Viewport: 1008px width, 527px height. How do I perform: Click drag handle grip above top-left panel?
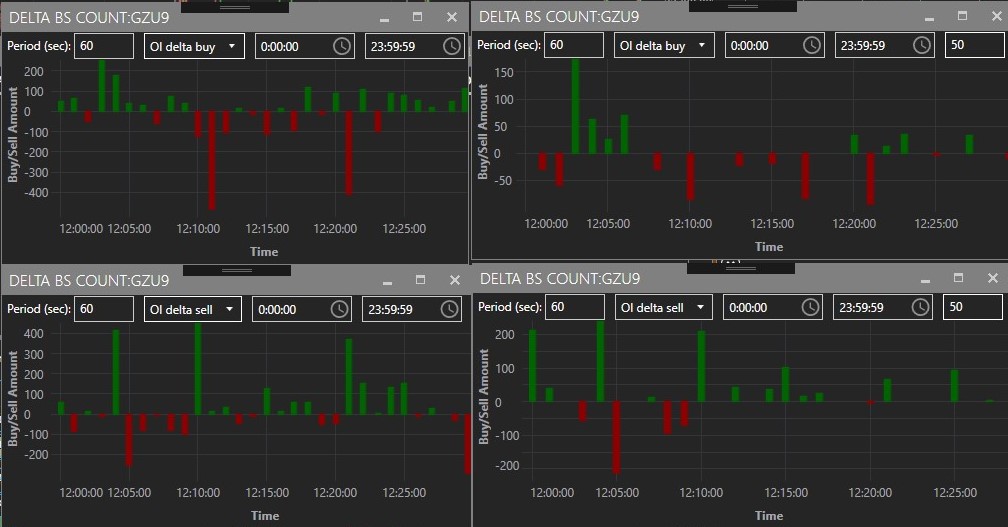[x=235, y=7]
